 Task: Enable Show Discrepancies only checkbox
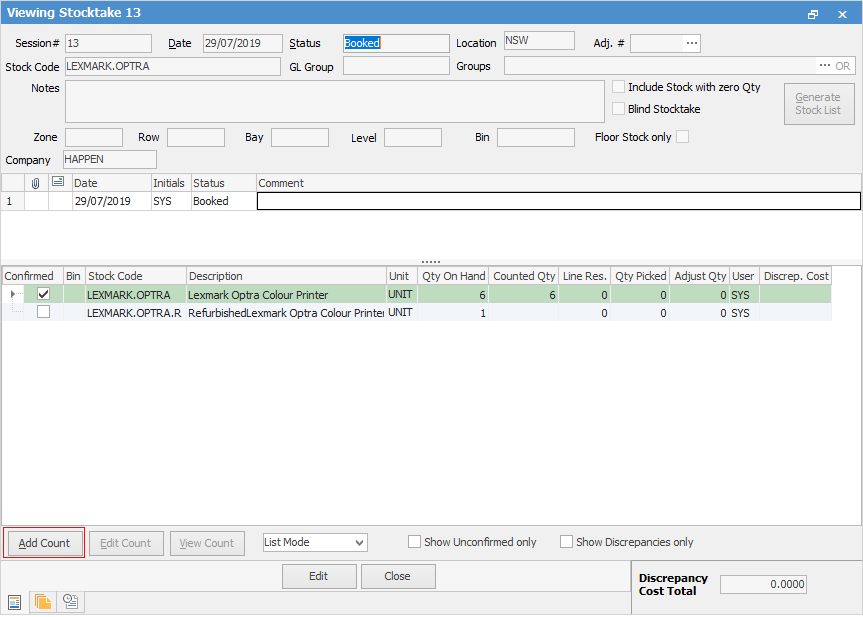click(567, 542)
